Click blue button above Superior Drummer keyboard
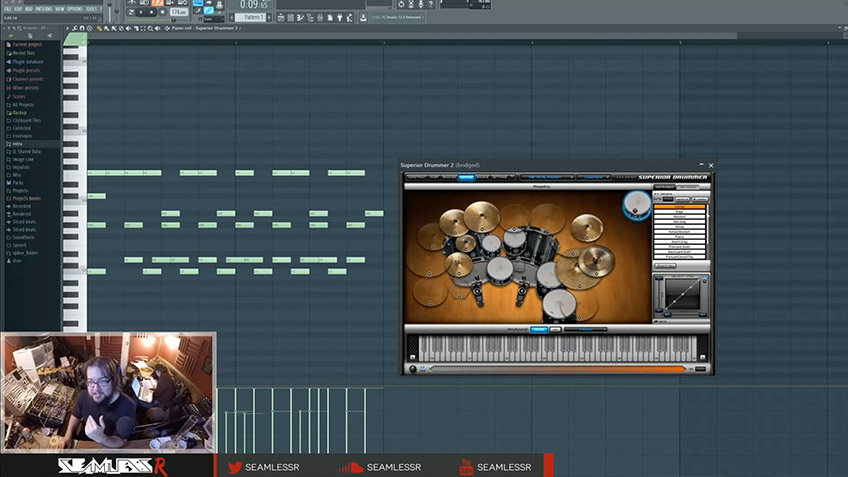The height and width of the screenshot is (477, 848). 539,329
